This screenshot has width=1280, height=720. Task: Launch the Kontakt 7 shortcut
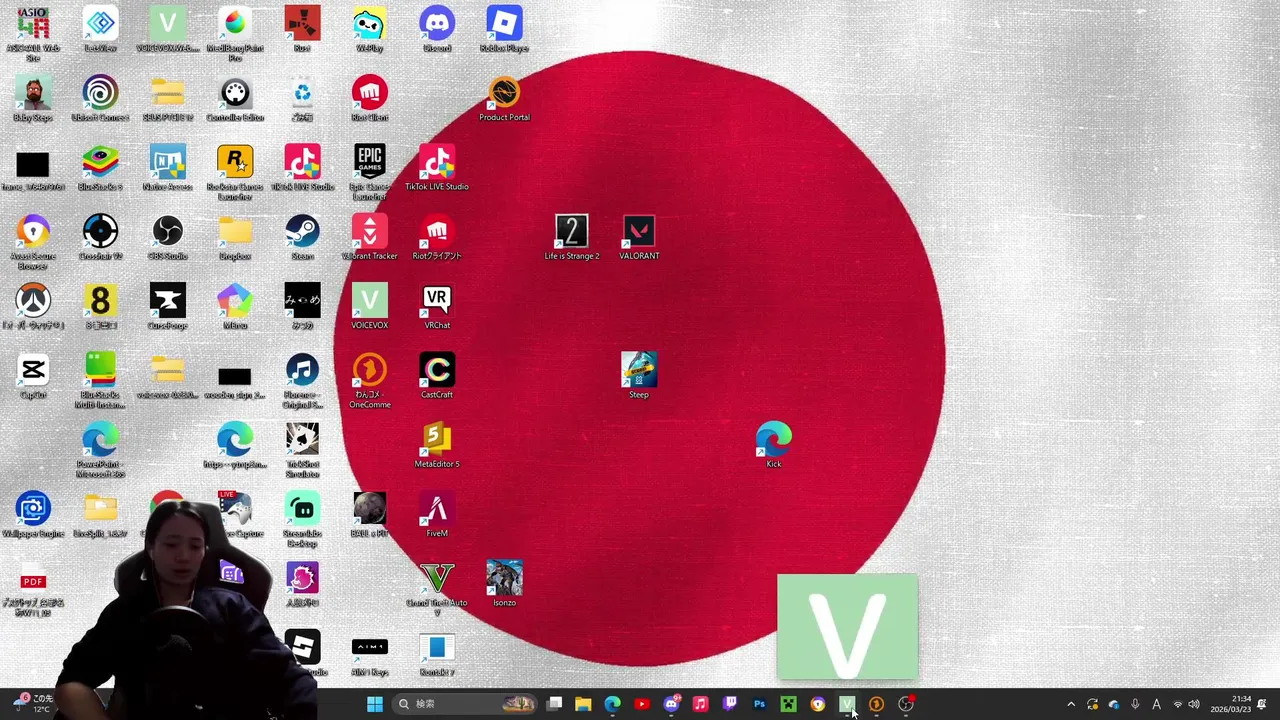(x=437, y=653)
